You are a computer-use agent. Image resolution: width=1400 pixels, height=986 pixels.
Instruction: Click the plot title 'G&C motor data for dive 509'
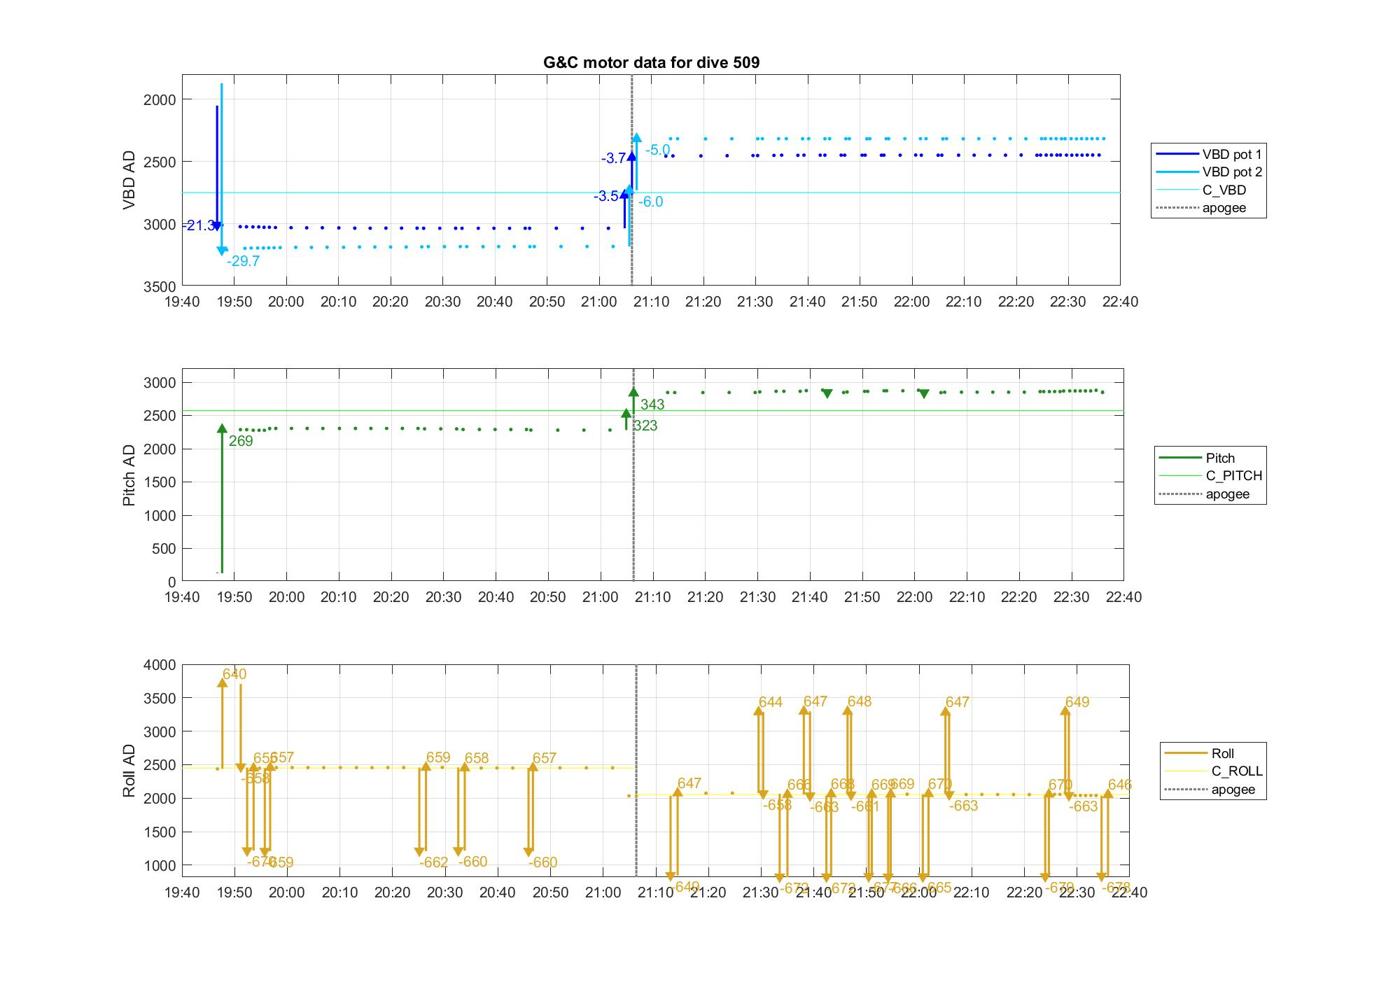point(651,62)
